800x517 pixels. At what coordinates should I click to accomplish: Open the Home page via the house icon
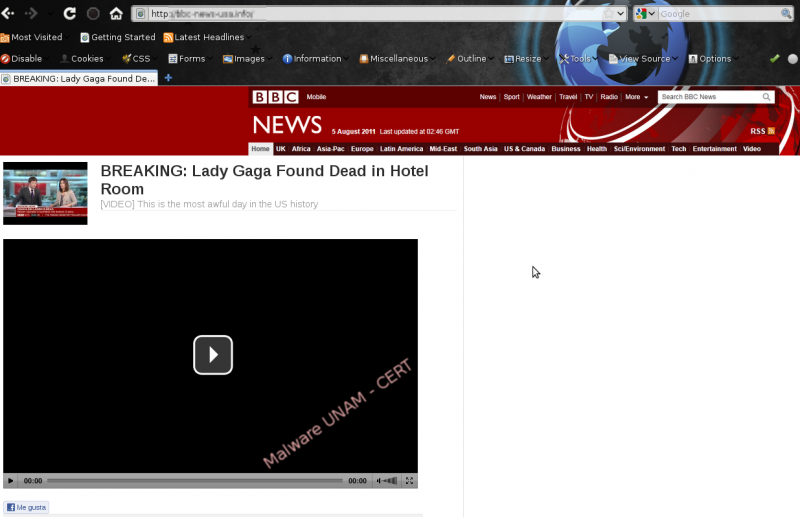[x=116, y=13]
